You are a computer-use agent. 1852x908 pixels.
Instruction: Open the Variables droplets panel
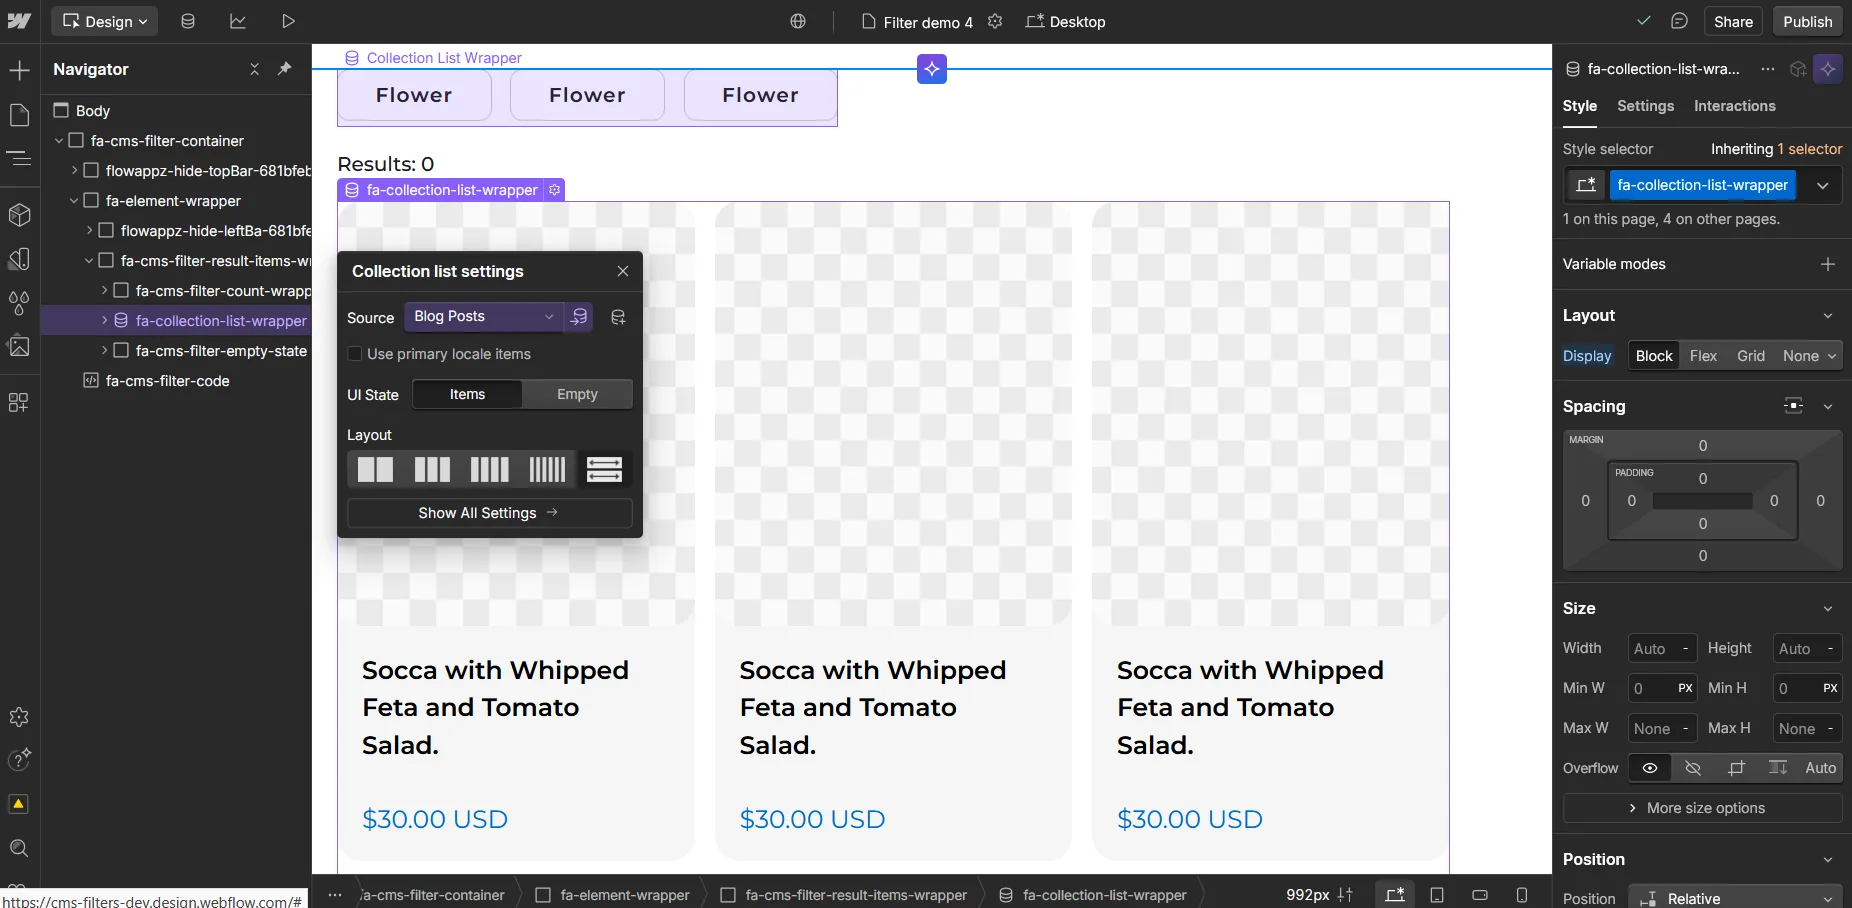[x=19, y=302]
